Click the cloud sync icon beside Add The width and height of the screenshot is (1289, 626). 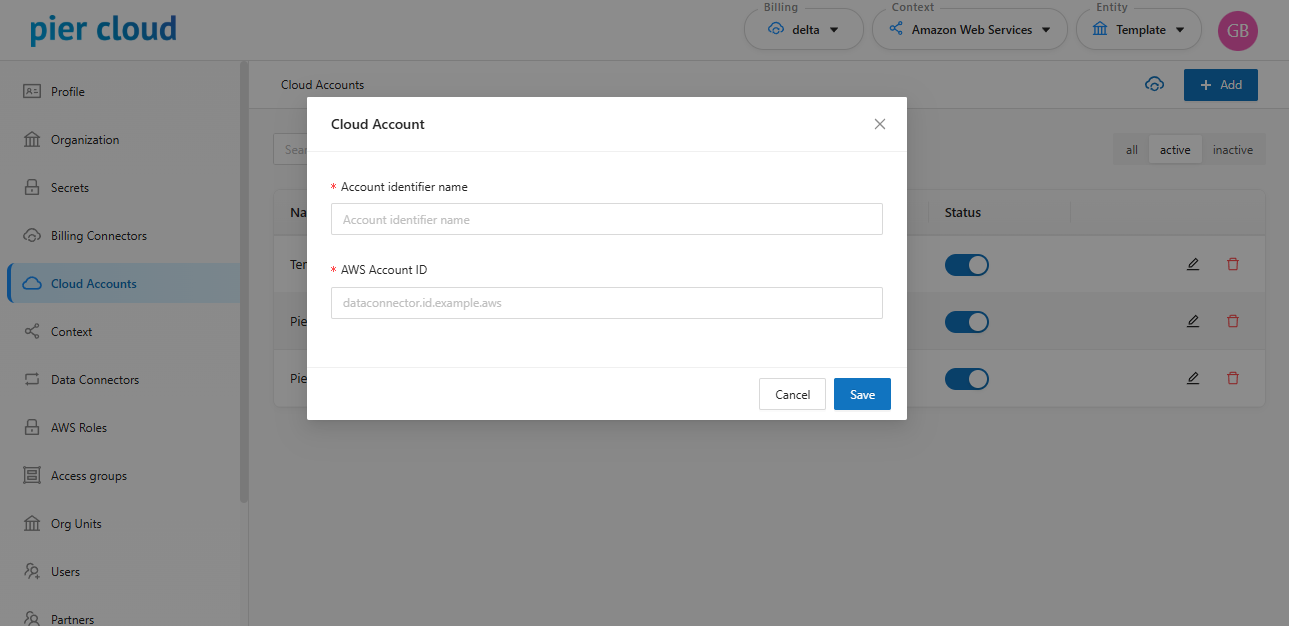point(1154,85)
